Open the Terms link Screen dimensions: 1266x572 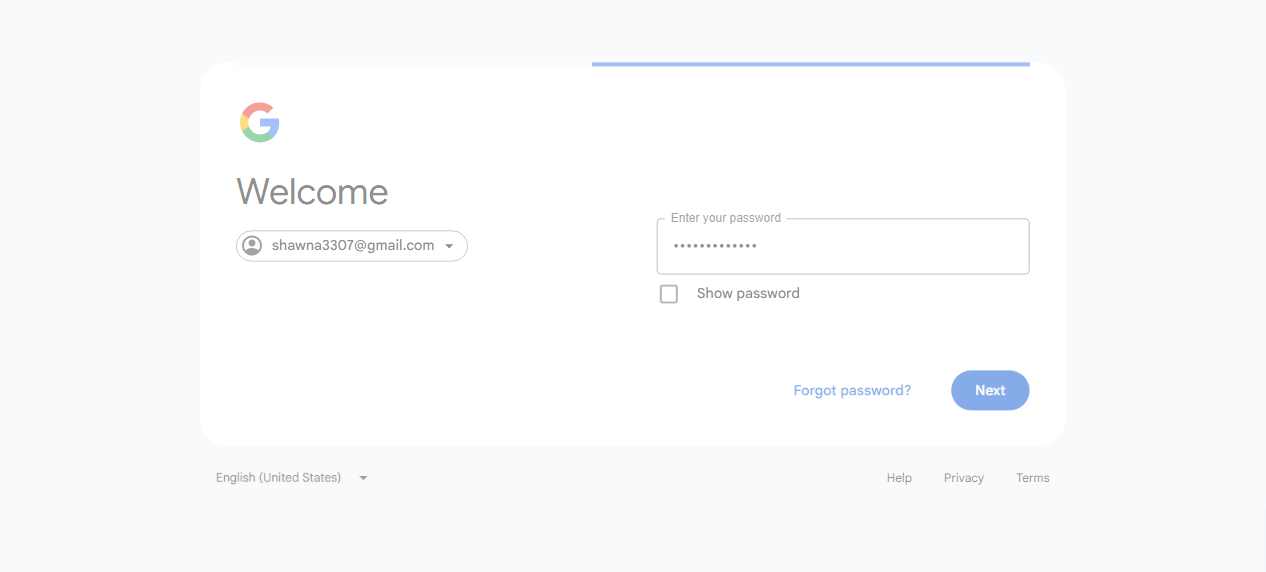pyautogui.click(x=1033, y=478)
